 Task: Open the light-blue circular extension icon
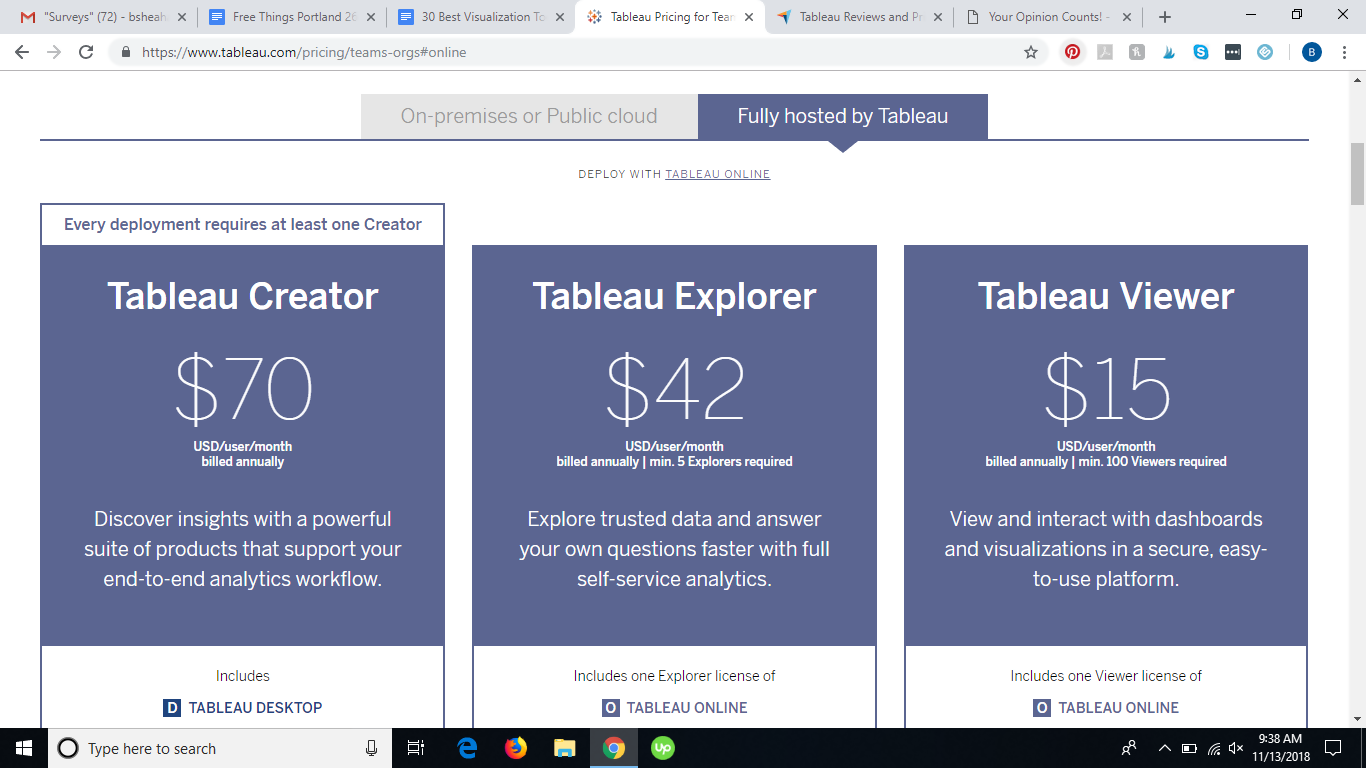tap(1265, 52)
